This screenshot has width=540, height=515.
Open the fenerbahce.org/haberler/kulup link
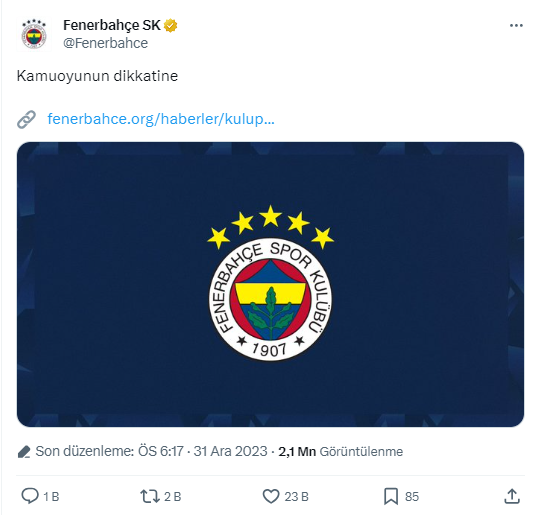[x=161, y=119]
